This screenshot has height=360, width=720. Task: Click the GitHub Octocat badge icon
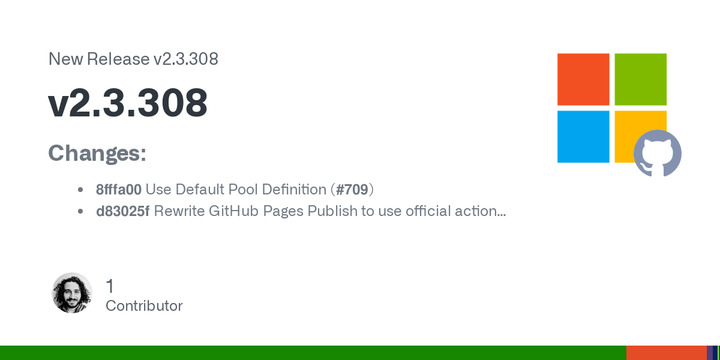pos(658,153)
